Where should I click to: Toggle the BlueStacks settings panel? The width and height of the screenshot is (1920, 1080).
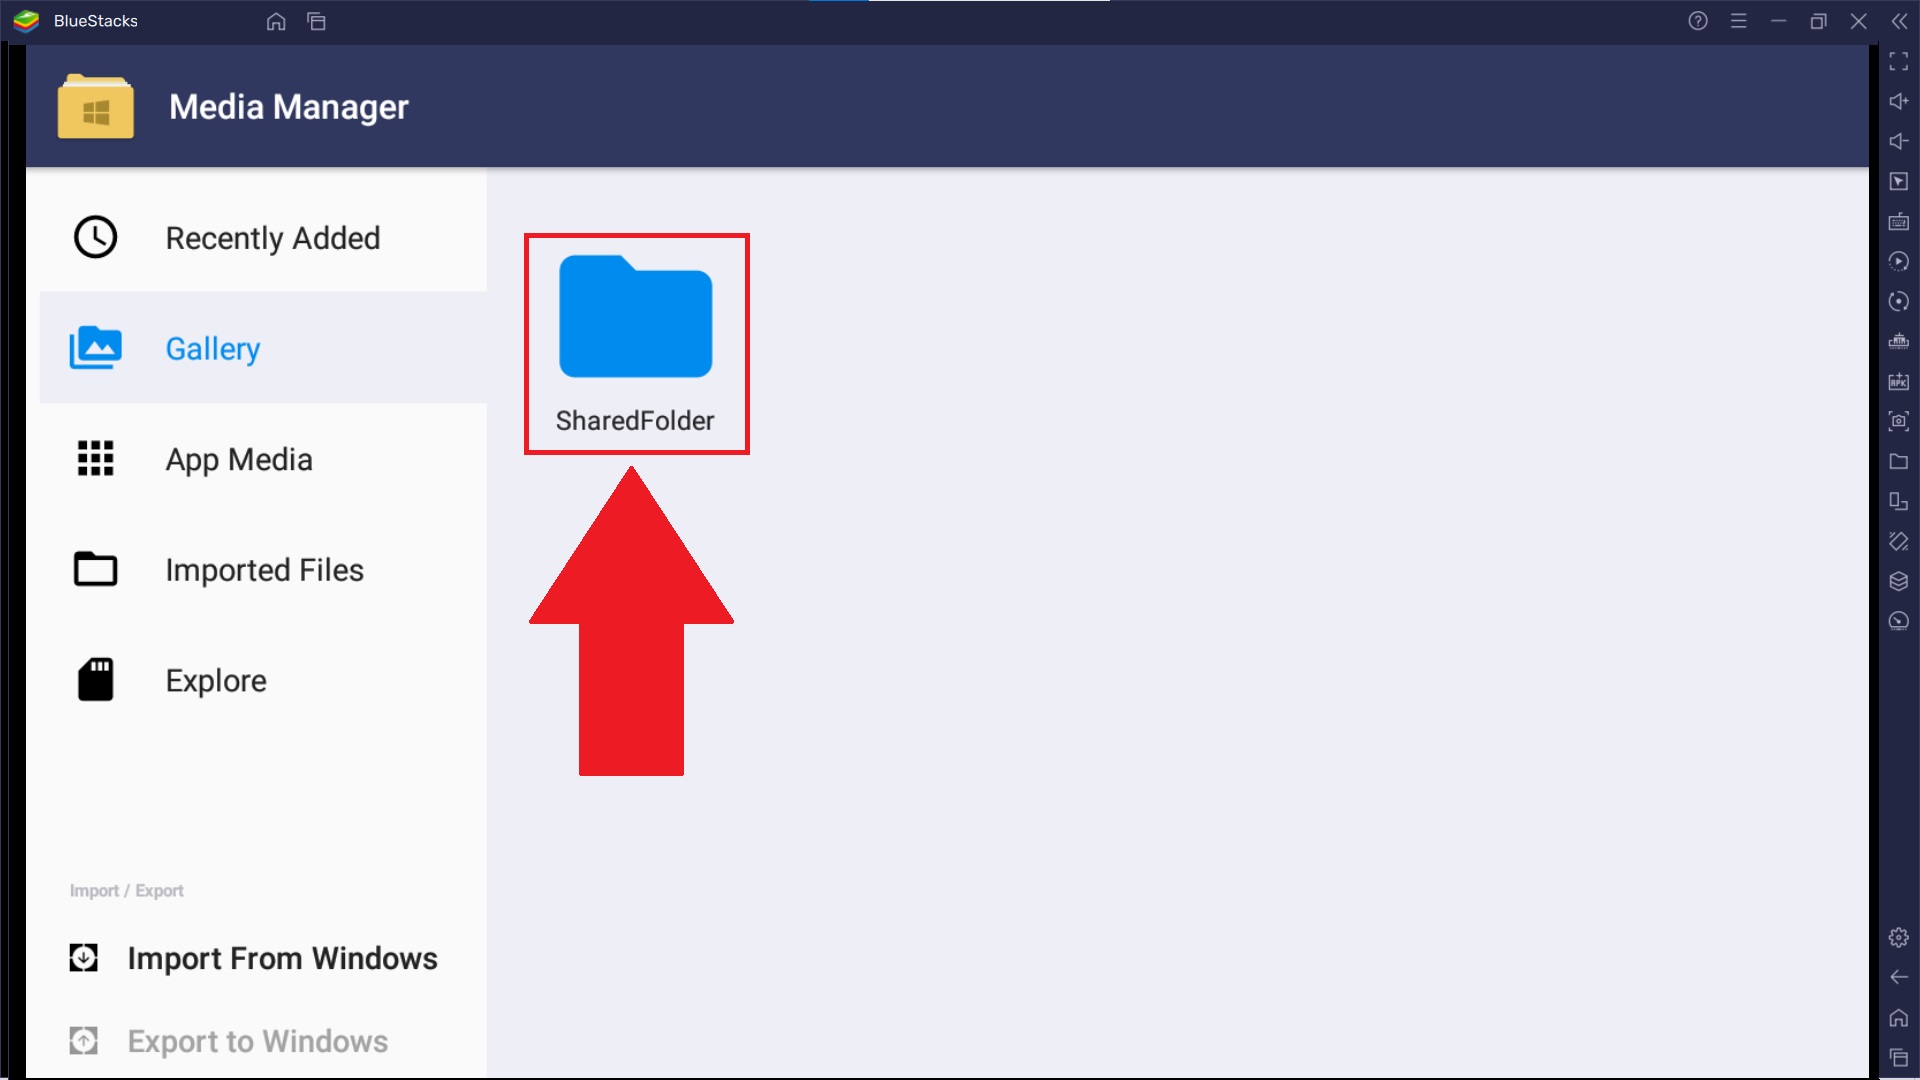coord(1898,938)
